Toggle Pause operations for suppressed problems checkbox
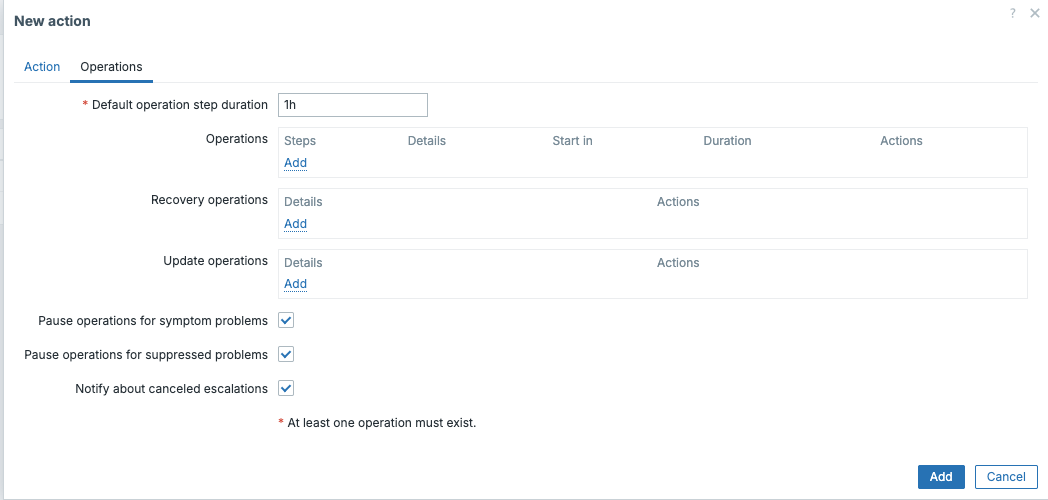The height and width of the screenshot is (500, 1048). 286,354
